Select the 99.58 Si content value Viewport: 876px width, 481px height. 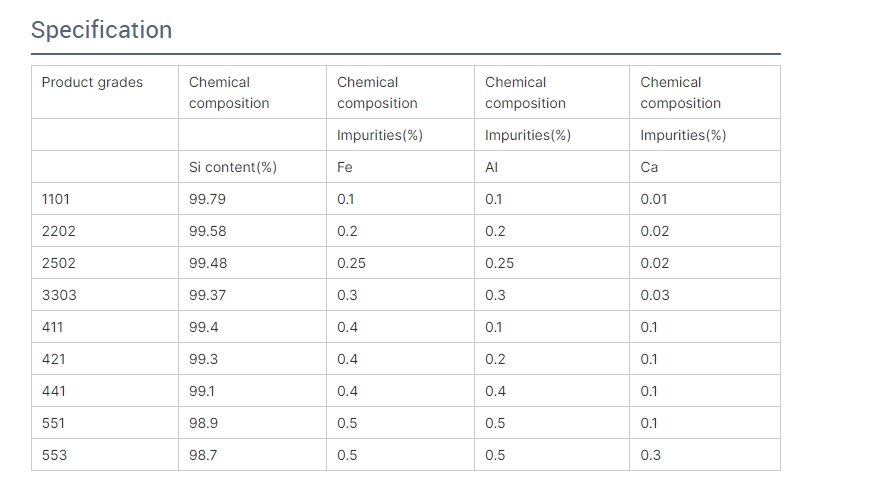(207, 231)
